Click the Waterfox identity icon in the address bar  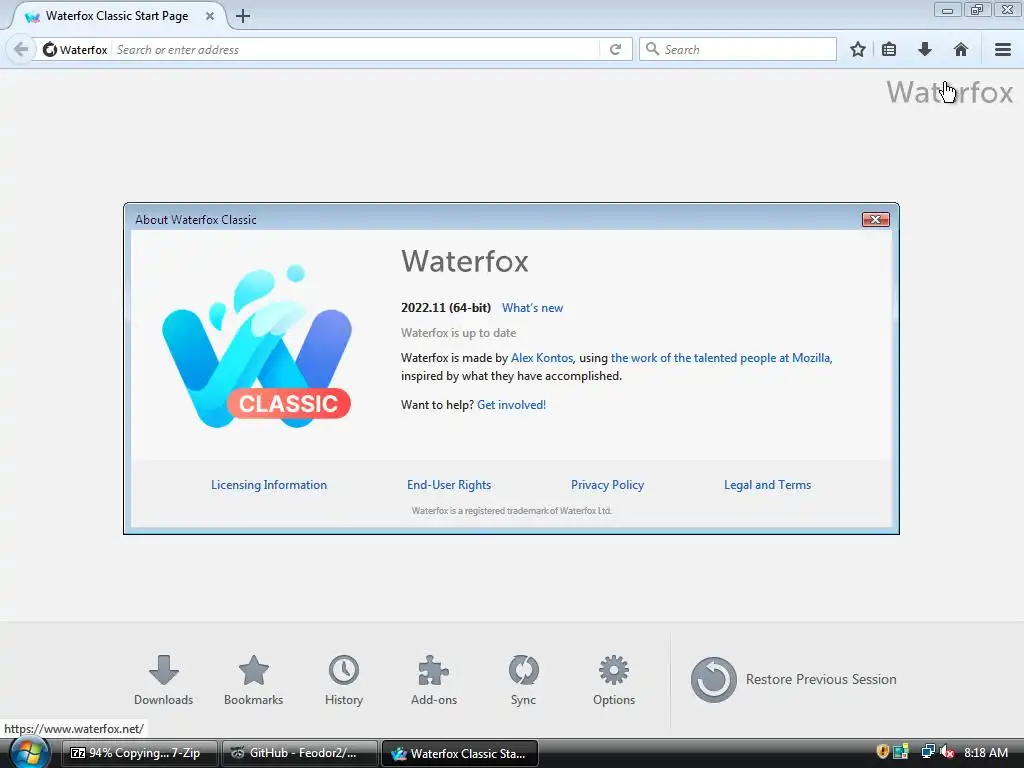click(x=50, y=49)
